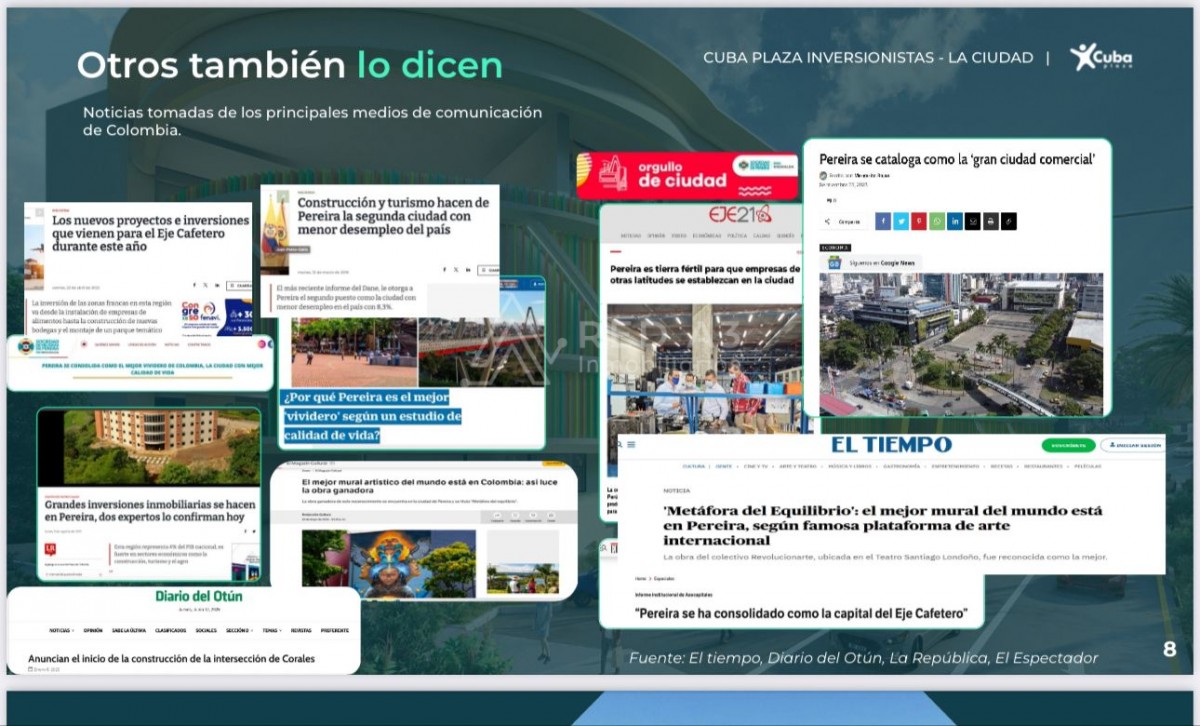Click the print icon in the share row
The height and width of the screenshot is (726, 1200).
(x=991, y=221)
